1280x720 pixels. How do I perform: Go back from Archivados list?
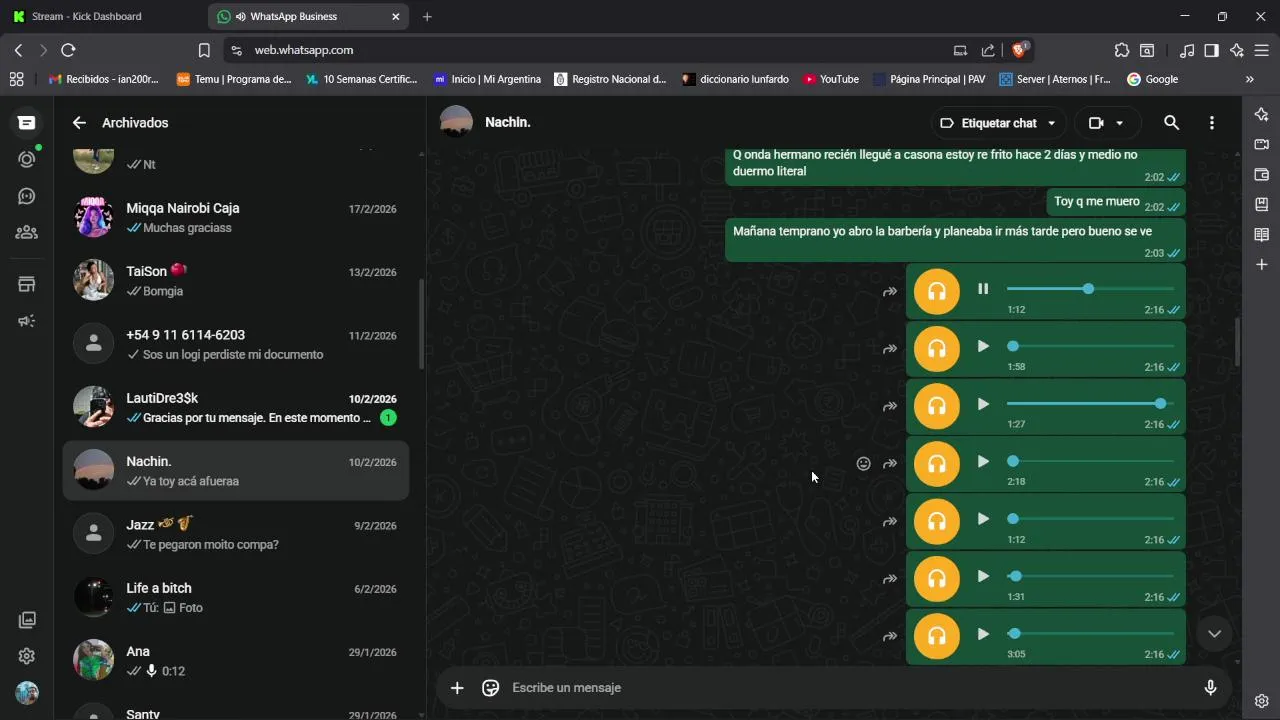[79, 123]
